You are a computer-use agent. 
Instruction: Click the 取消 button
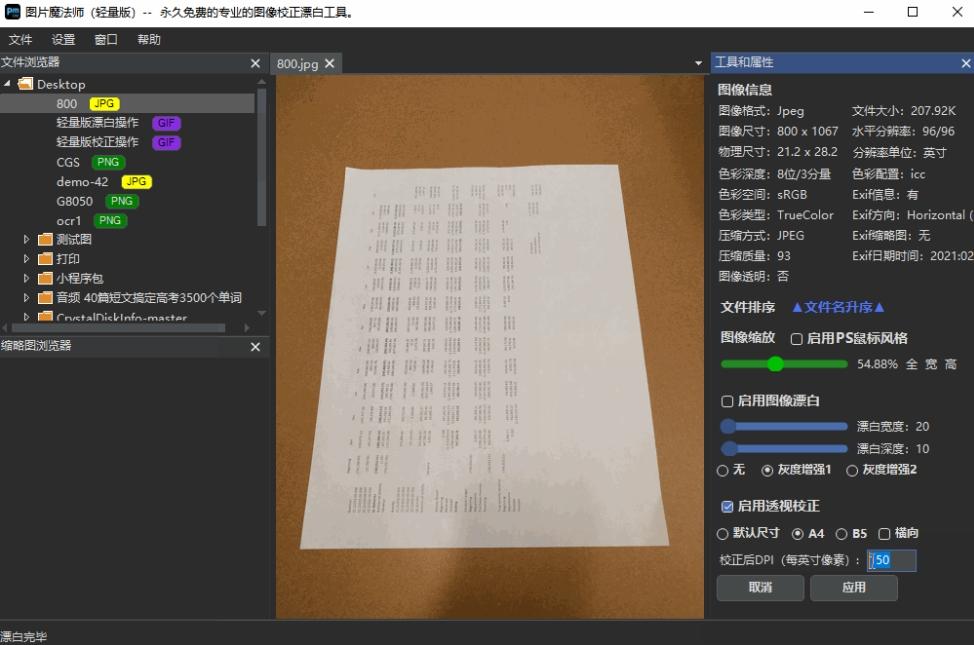[x=759, y=588]
